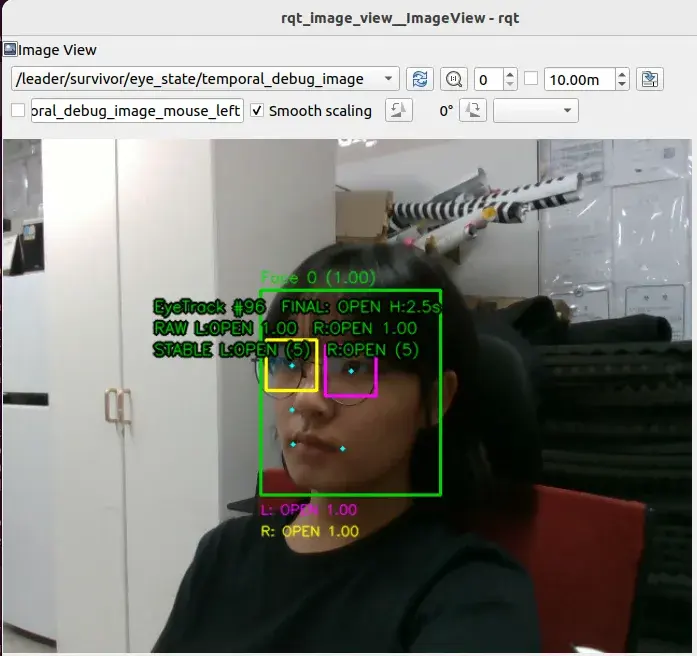Click inside the 10.00m range field
697x656 pixels.
coord(580,80)
